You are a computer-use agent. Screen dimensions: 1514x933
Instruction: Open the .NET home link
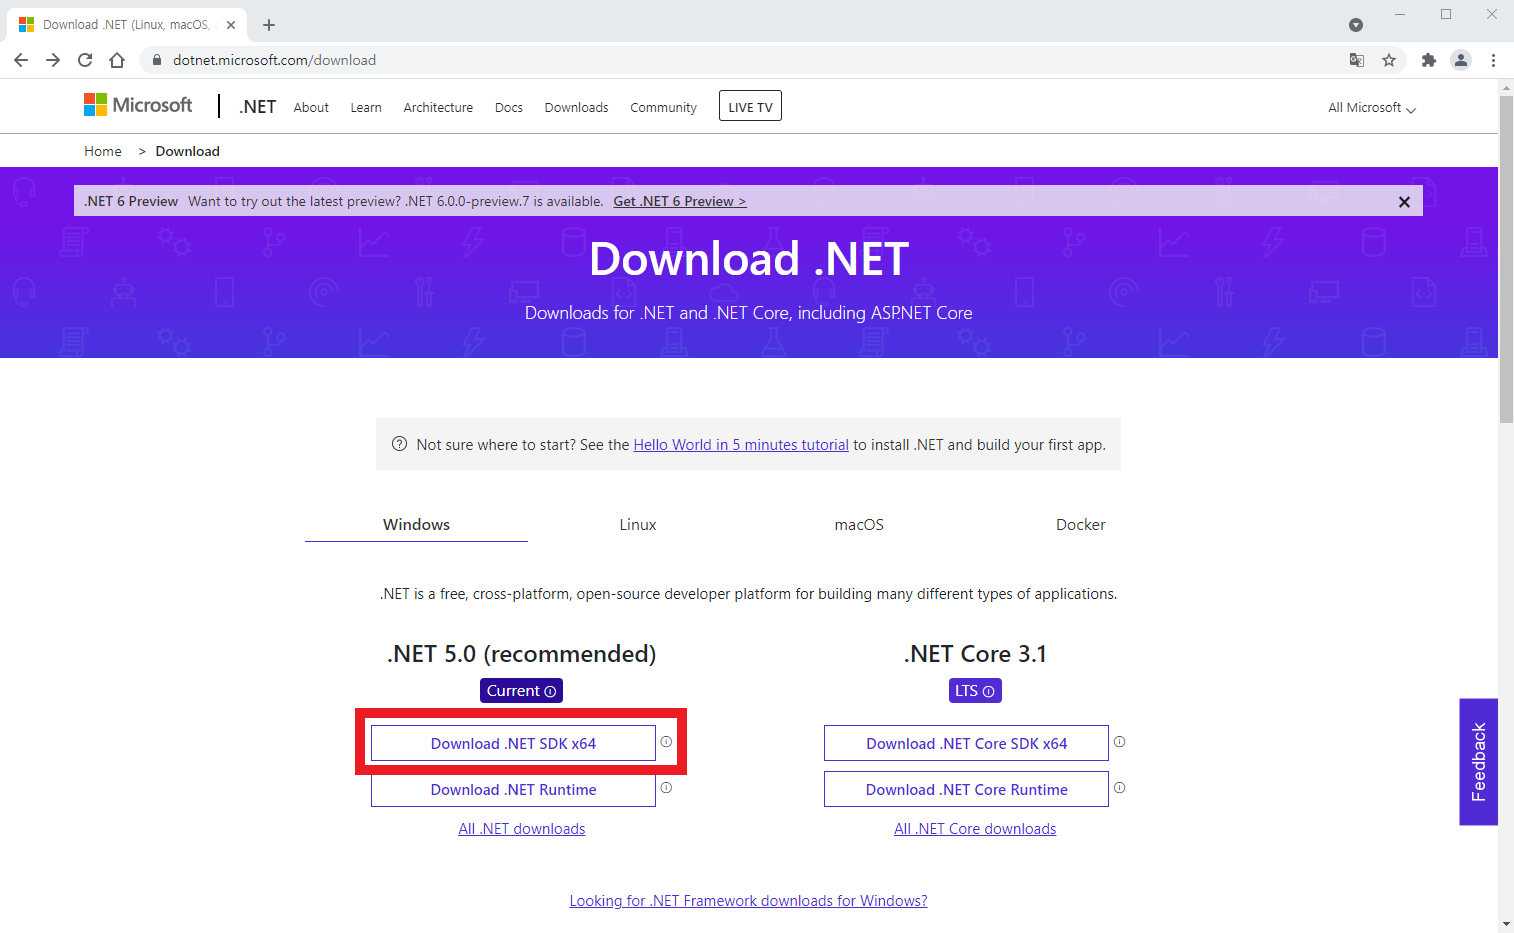258,107
